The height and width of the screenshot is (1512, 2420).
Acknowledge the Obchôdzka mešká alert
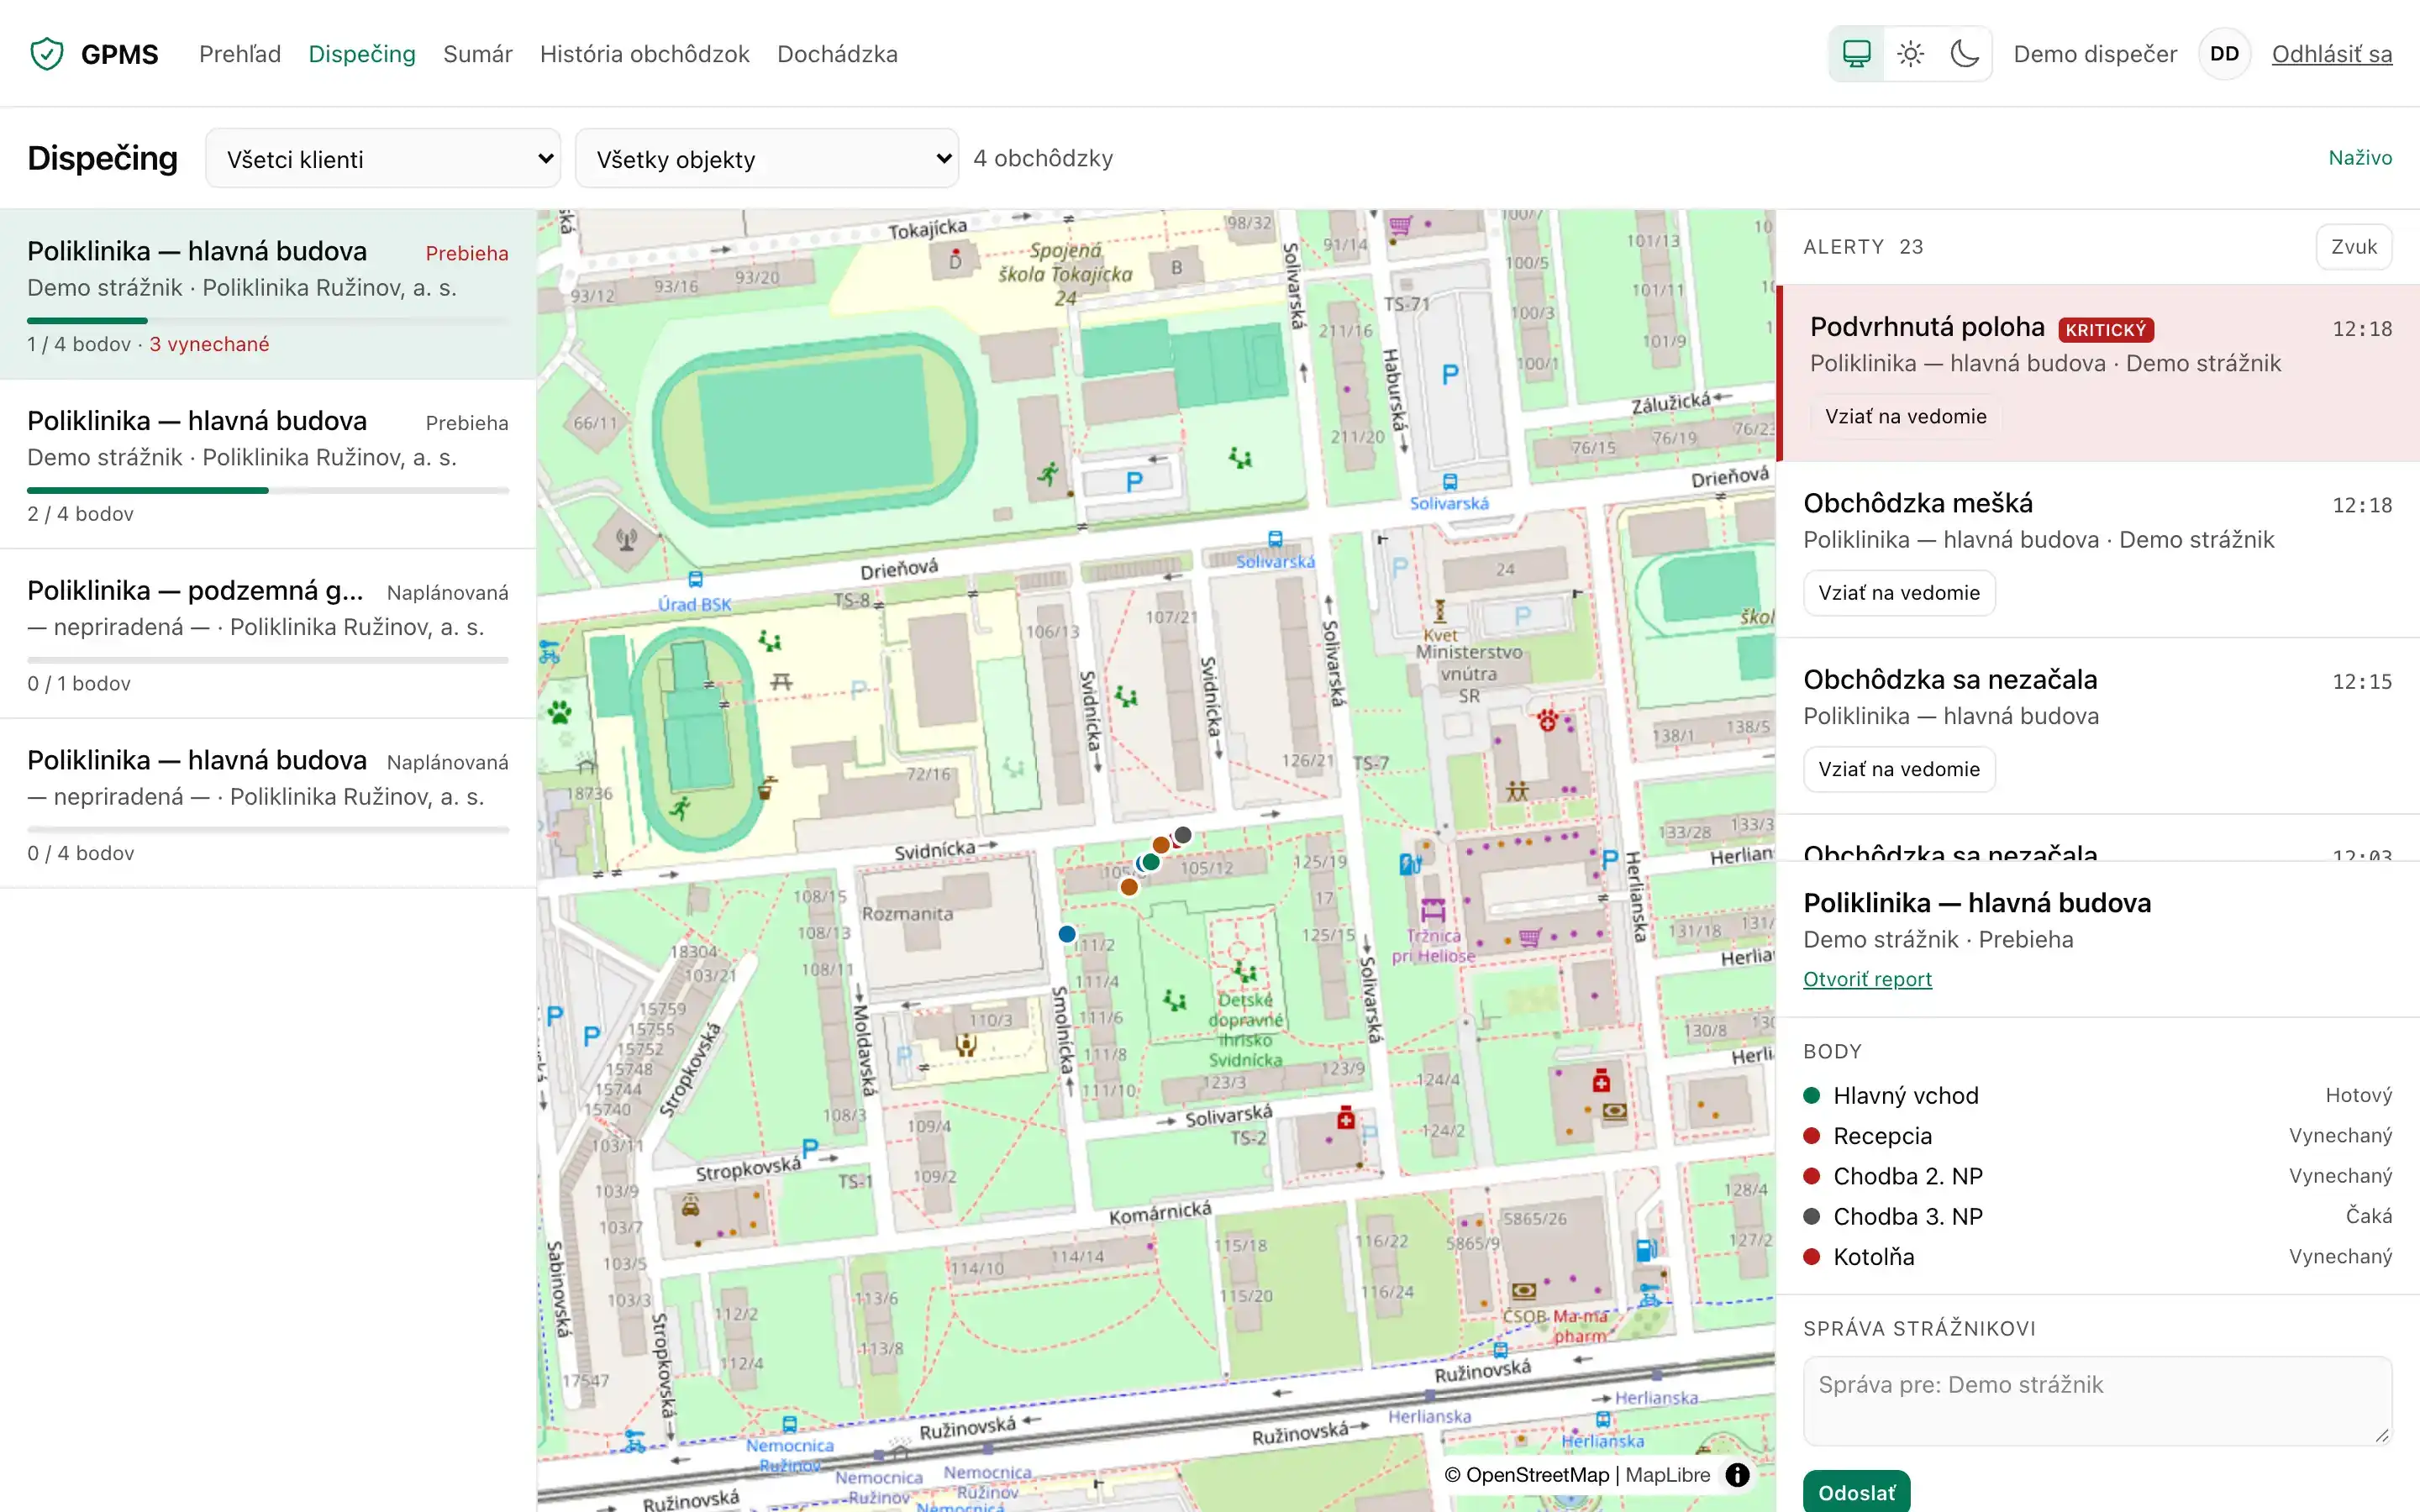click(1899, 593)
